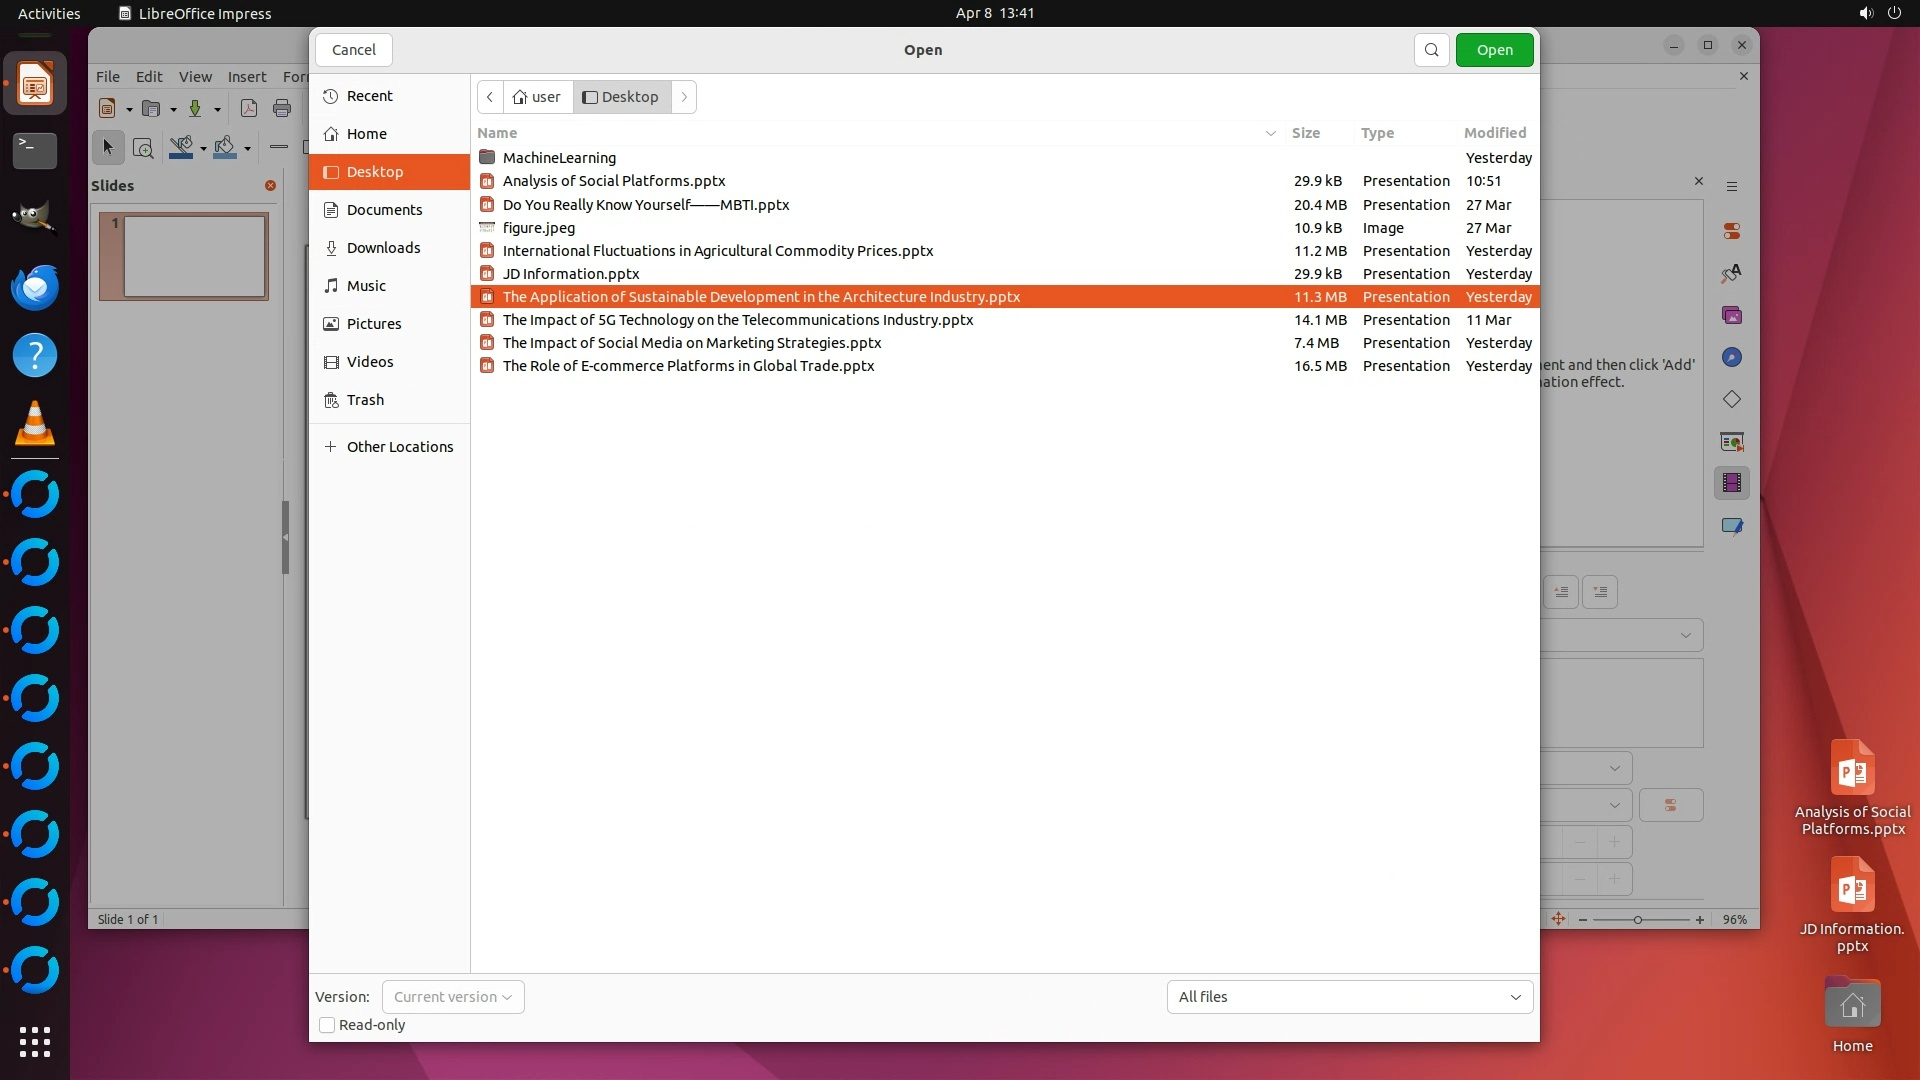This screenshot has width=1920, height=1080.
Task: Click the zoom slider in status bar
Action: 1638,919
